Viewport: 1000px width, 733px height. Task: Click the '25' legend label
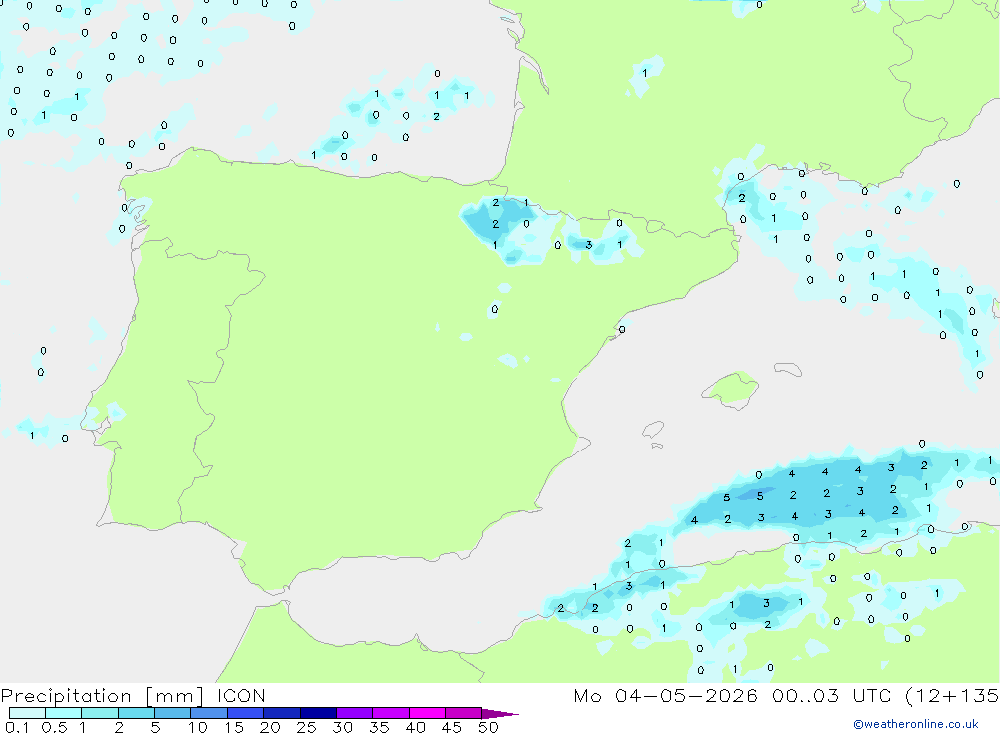tap(306, 727)
